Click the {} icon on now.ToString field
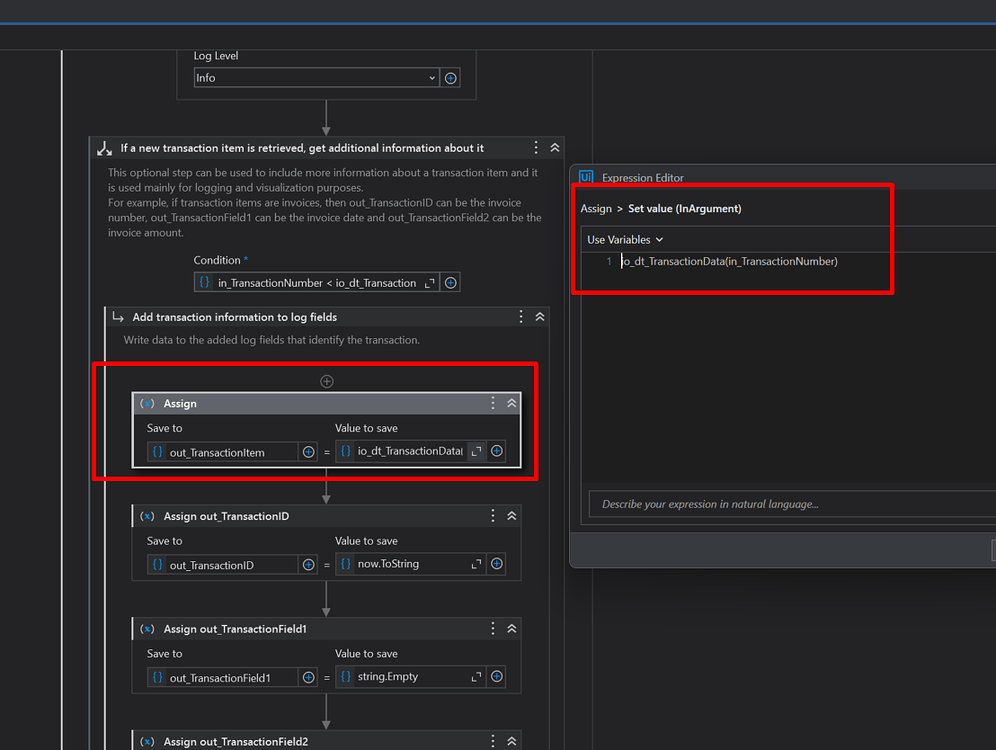The image size is (996, 750). [x=345, y=564]
